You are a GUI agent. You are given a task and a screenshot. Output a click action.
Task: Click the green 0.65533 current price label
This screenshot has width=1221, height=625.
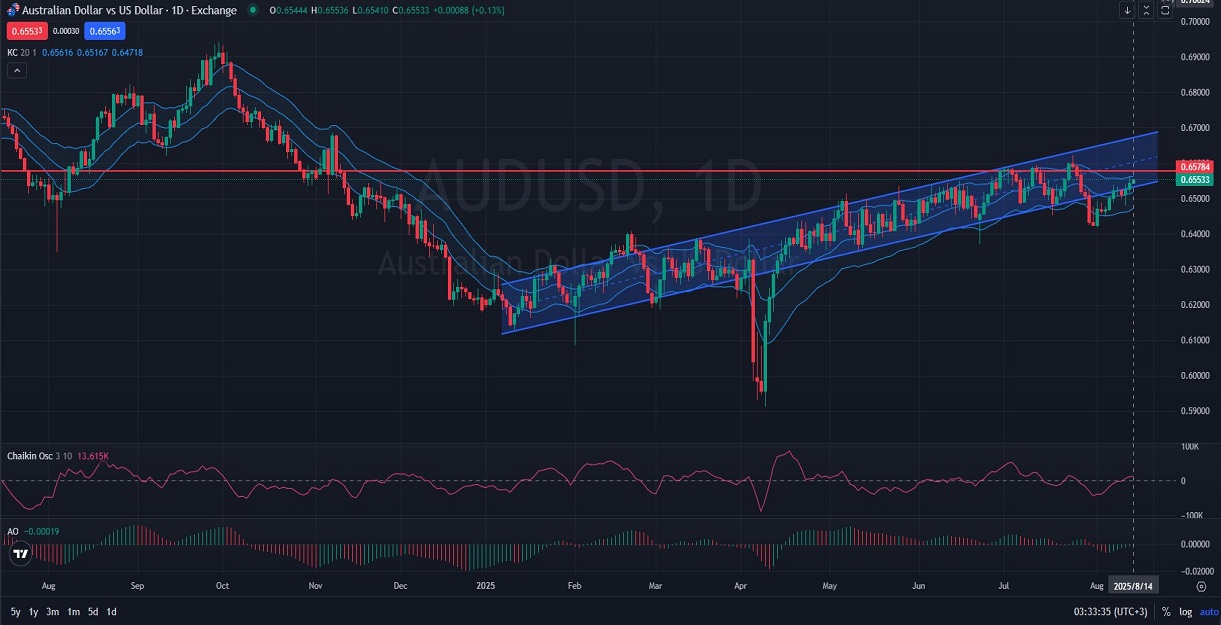(x=1196, y=179)
